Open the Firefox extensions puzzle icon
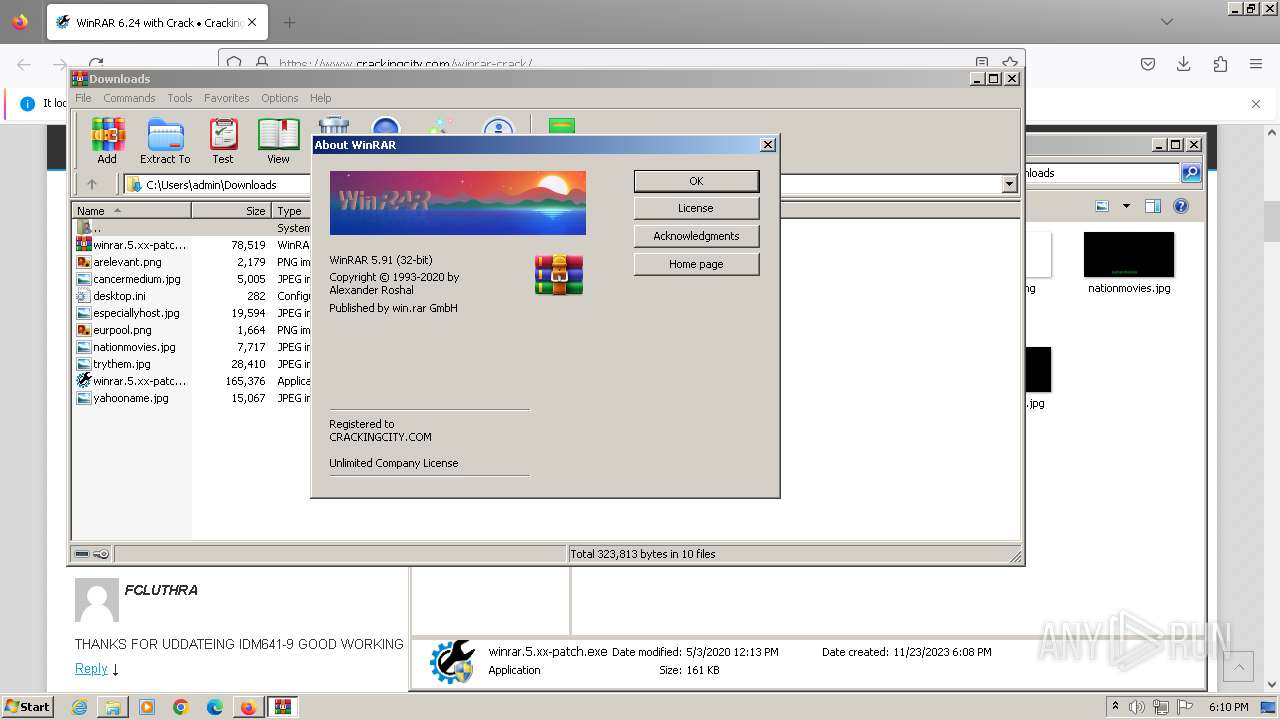This screenshot has width=1280, height=720. 1220,64
